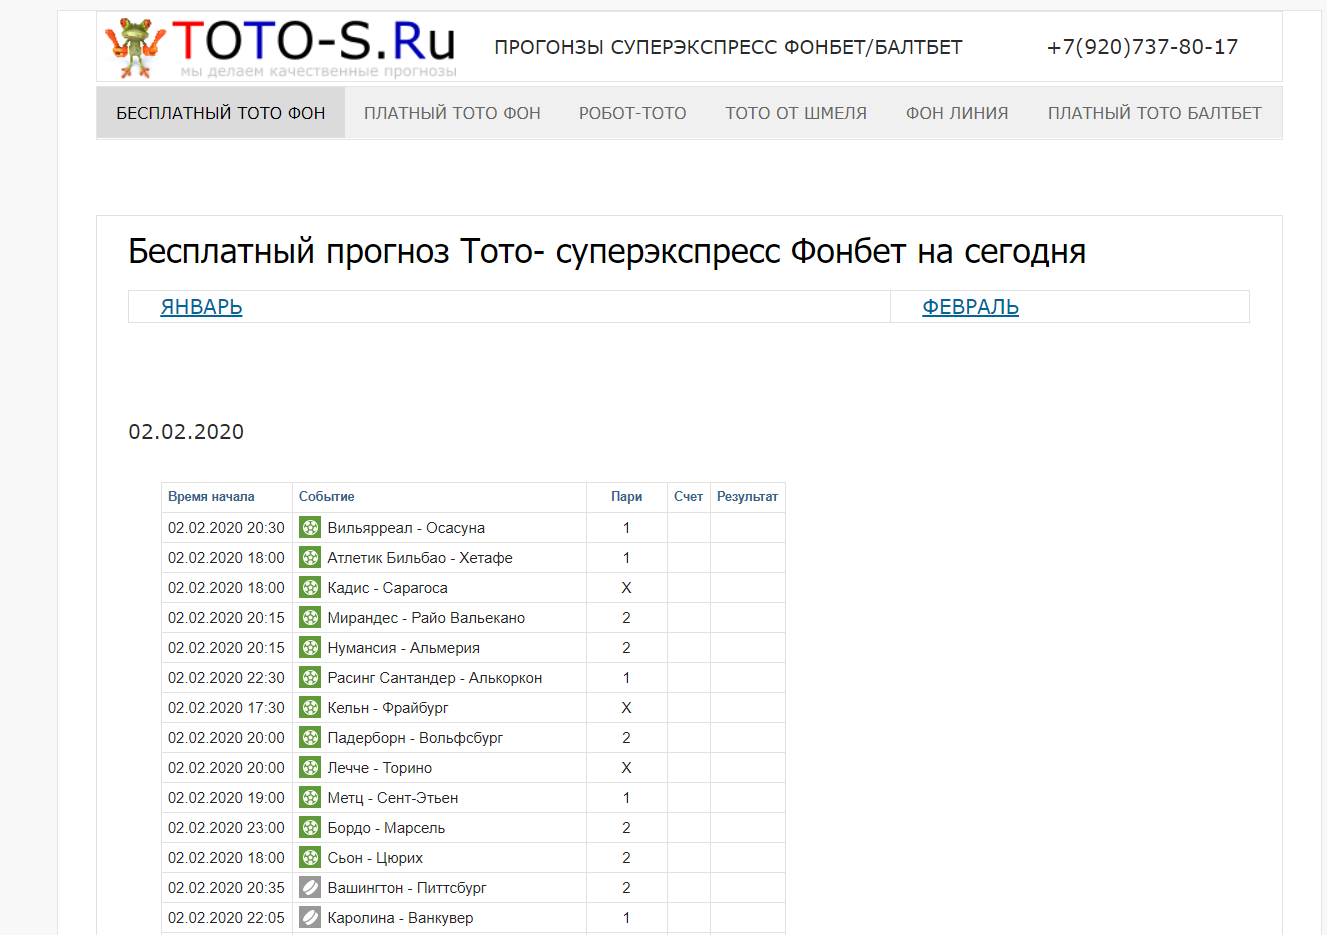Select Тото от Шмеля in navigation
This screenshot has height=935, width=1327.
click(796, 113)
